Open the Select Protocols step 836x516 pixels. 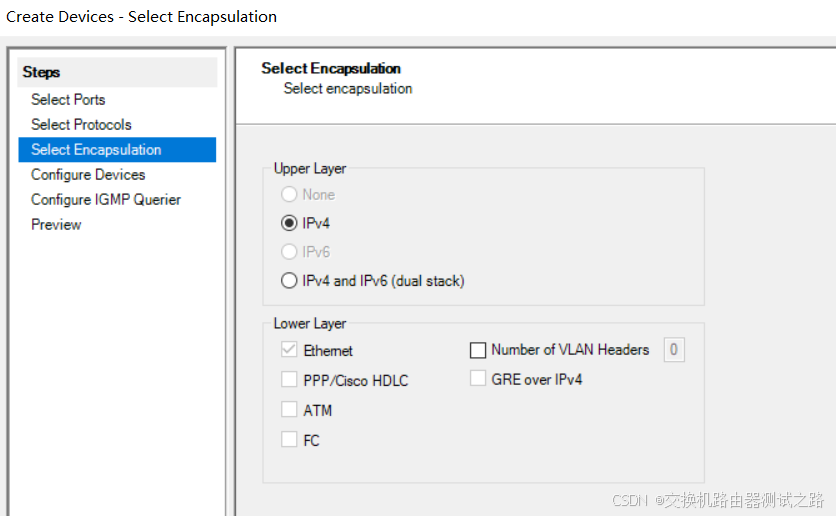click(x=81, y=125)
